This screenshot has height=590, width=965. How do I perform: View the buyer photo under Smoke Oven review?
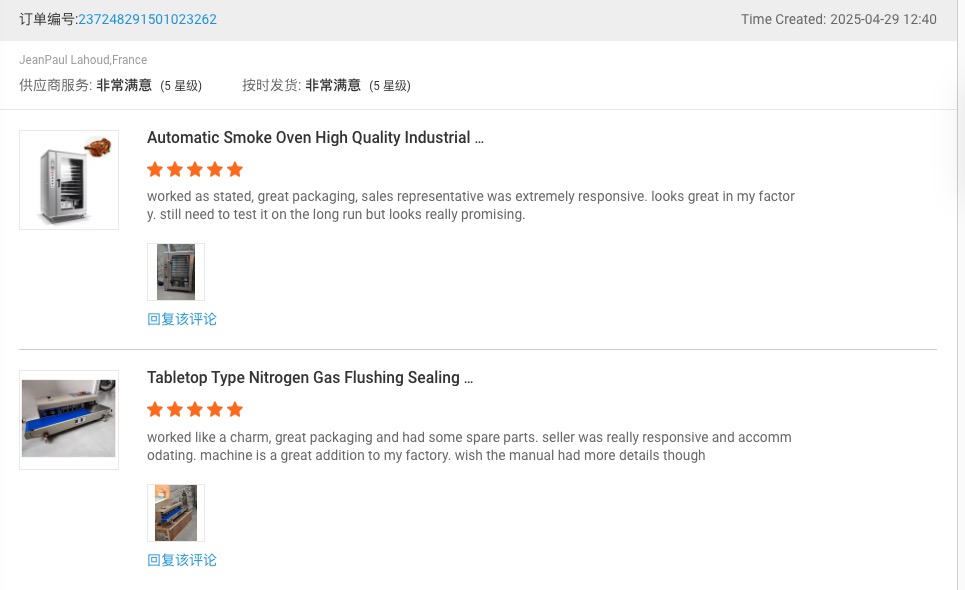click(176, 272)
